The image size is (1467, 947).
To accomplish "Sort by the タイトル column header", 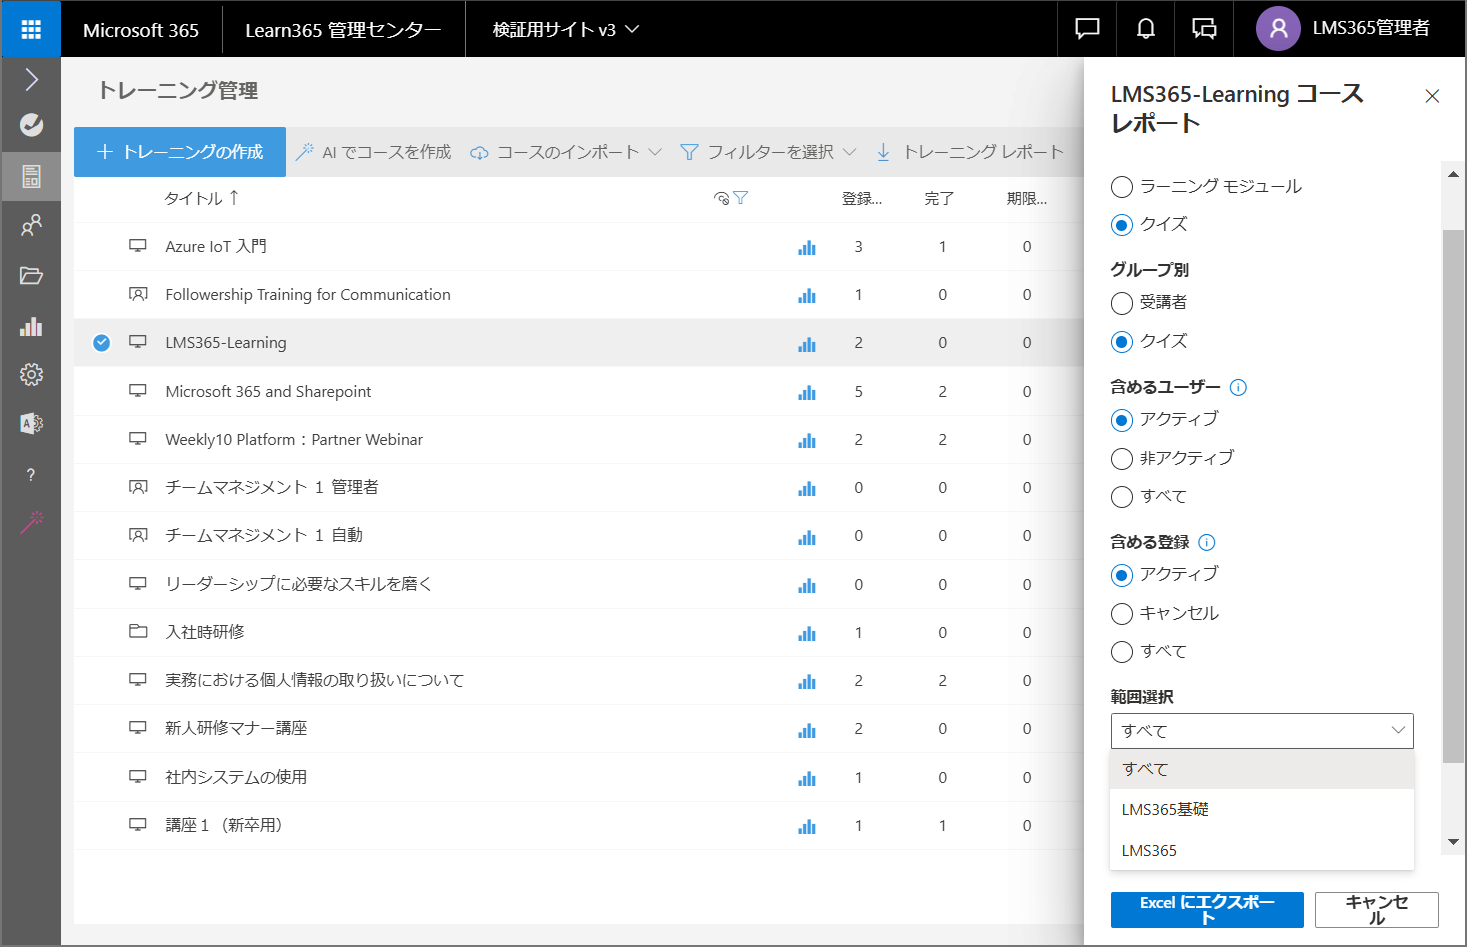I will [x=202, y=198].
